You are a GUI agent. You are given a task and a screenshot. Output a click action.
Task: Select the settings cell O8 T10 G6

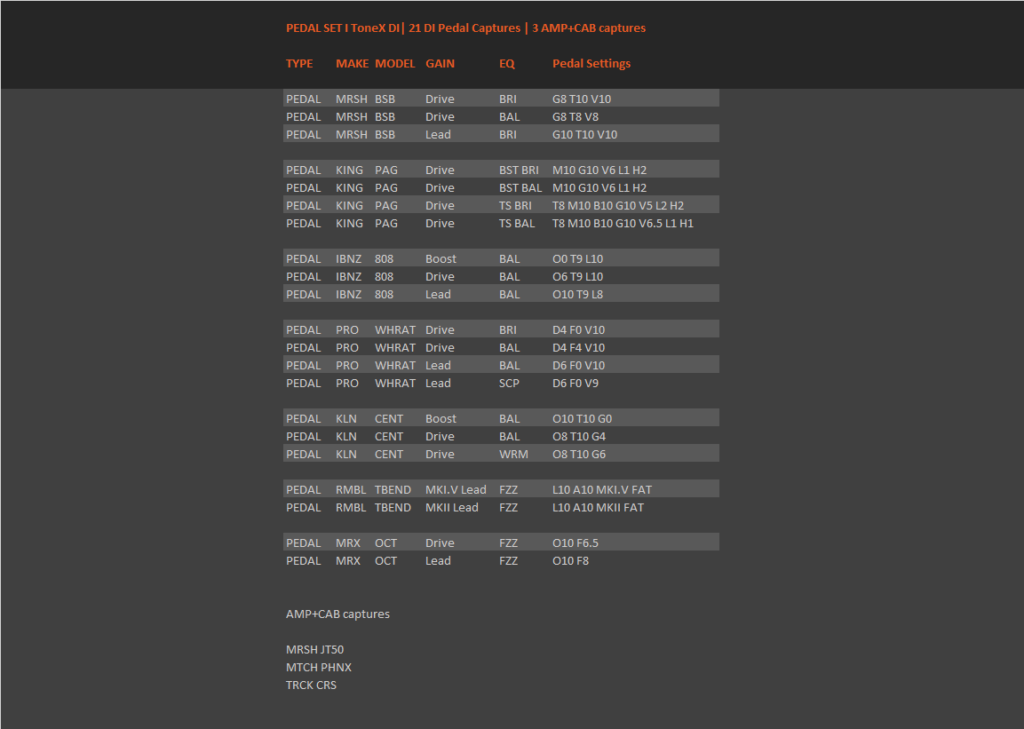[x=579, y=454]
